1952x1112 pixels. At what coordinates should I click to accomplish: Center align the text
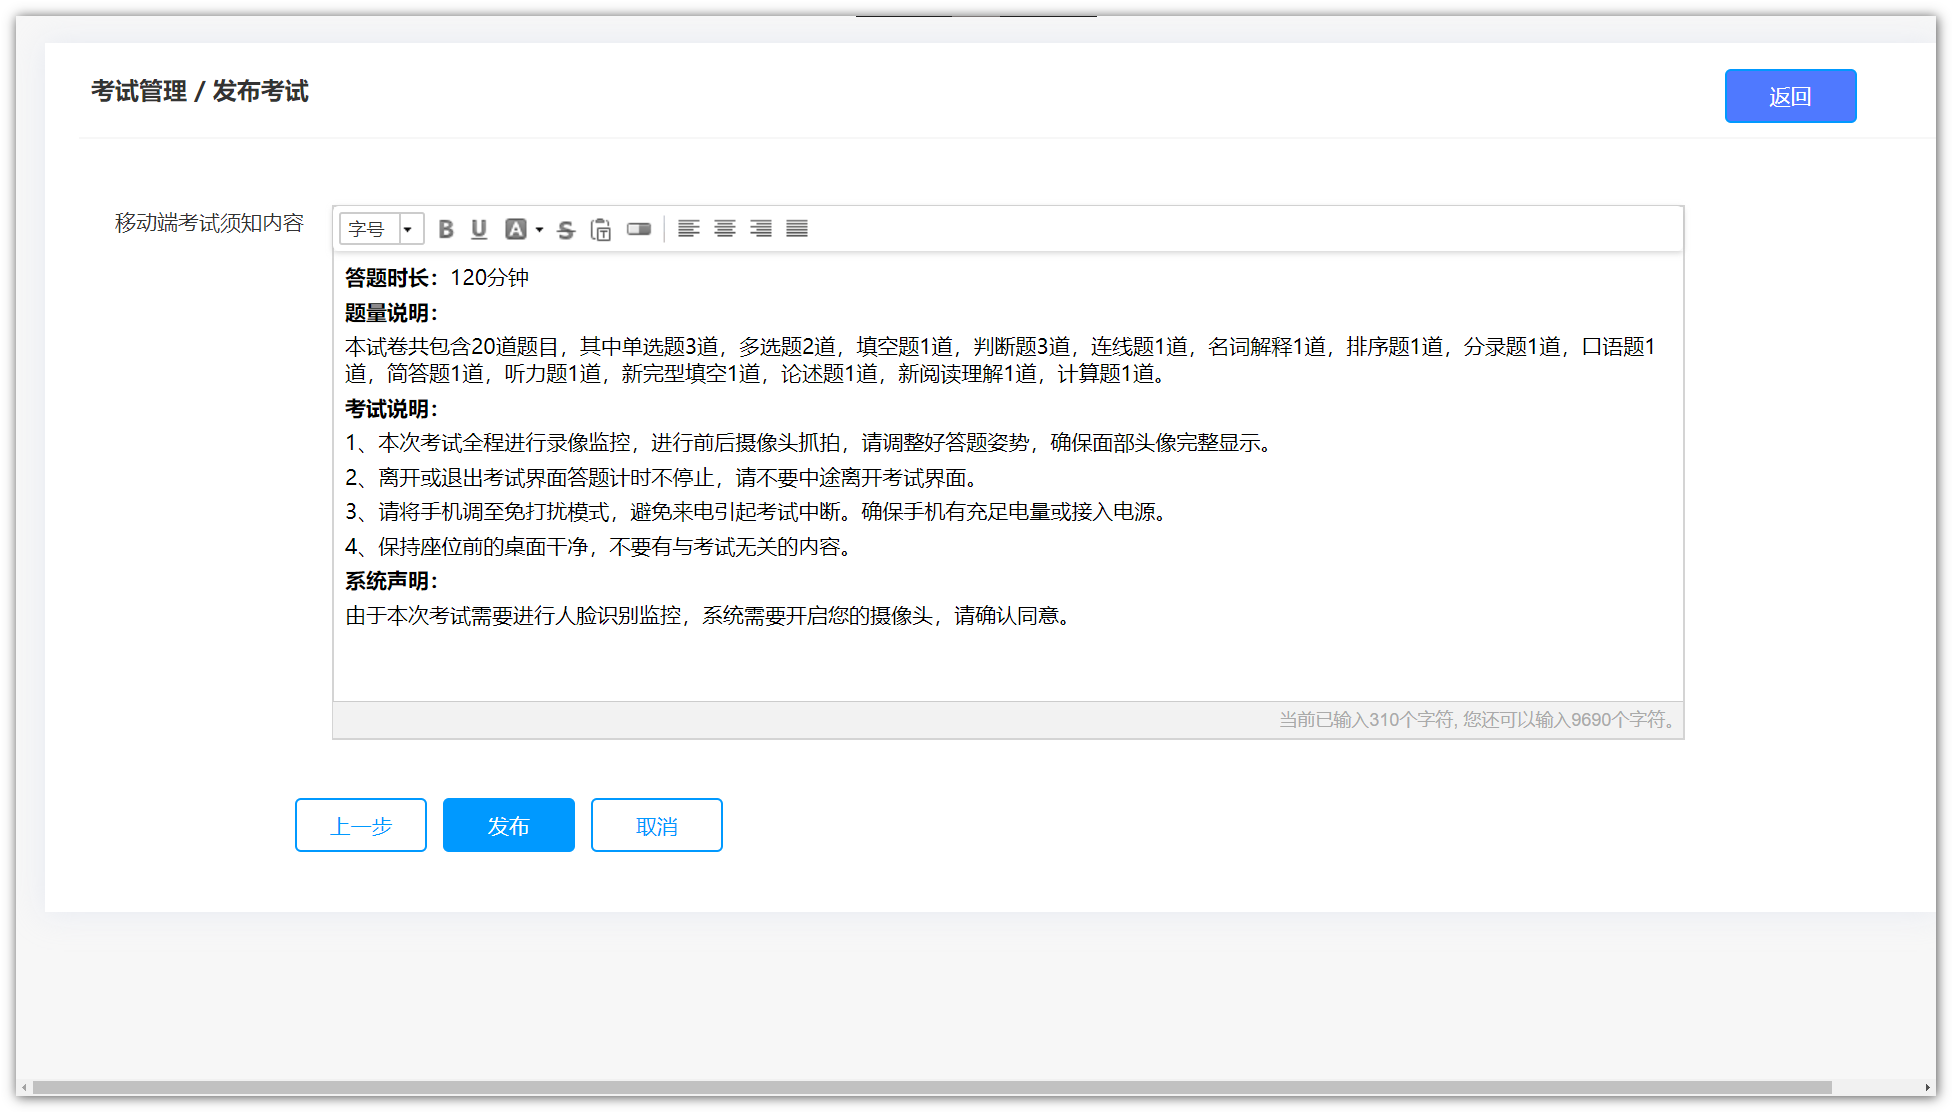pos(725,228)
